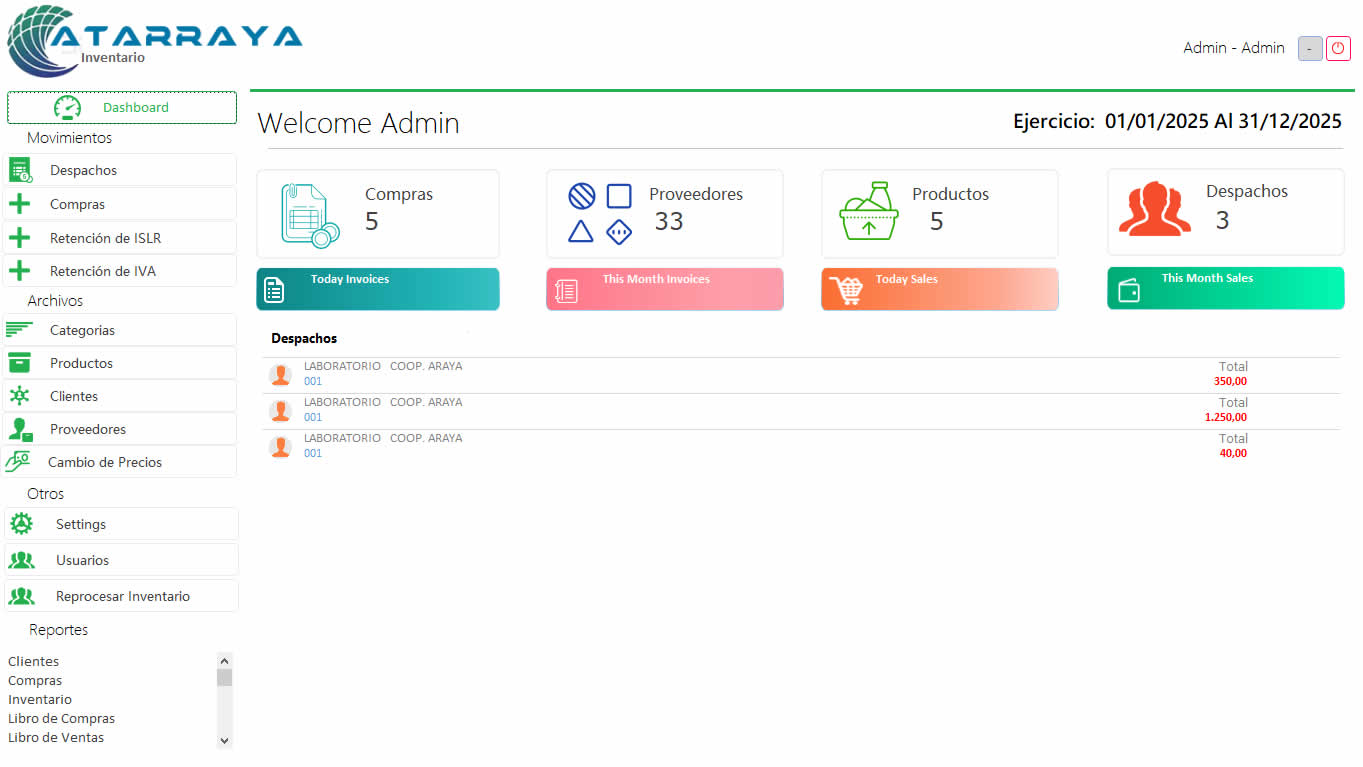Image resolution: width=1363 pixels, height=767 pixels.
Task: Click the Categorias list icon in sidebar
Action: coord(19,330)
